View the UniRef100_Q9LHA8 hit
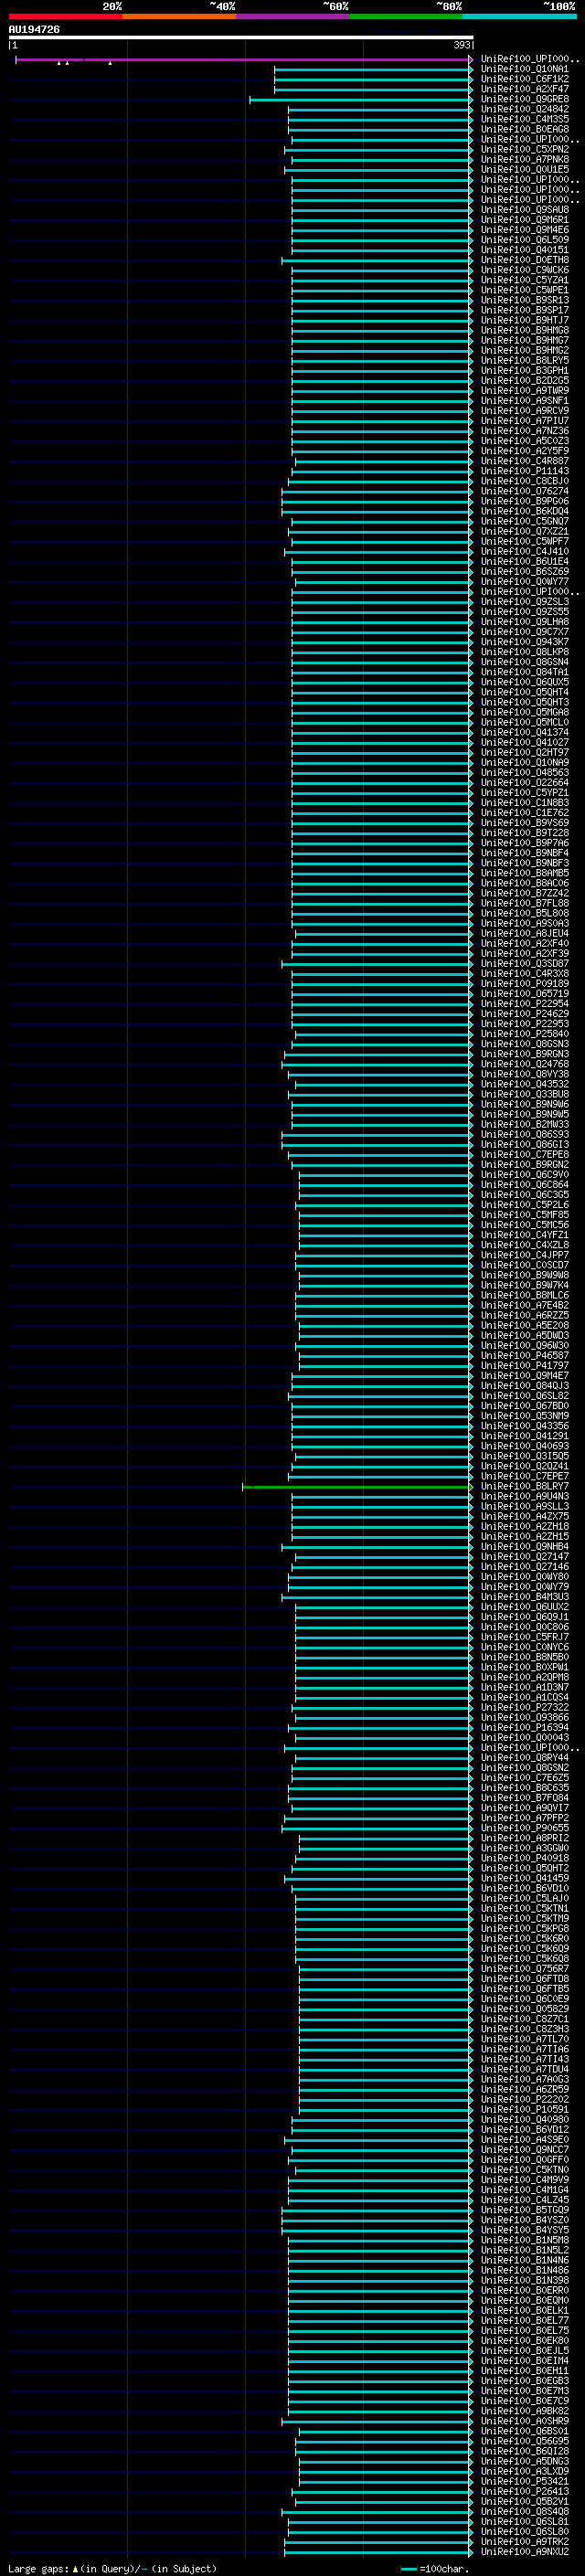The image size is (585, 2576). (525, 622)
